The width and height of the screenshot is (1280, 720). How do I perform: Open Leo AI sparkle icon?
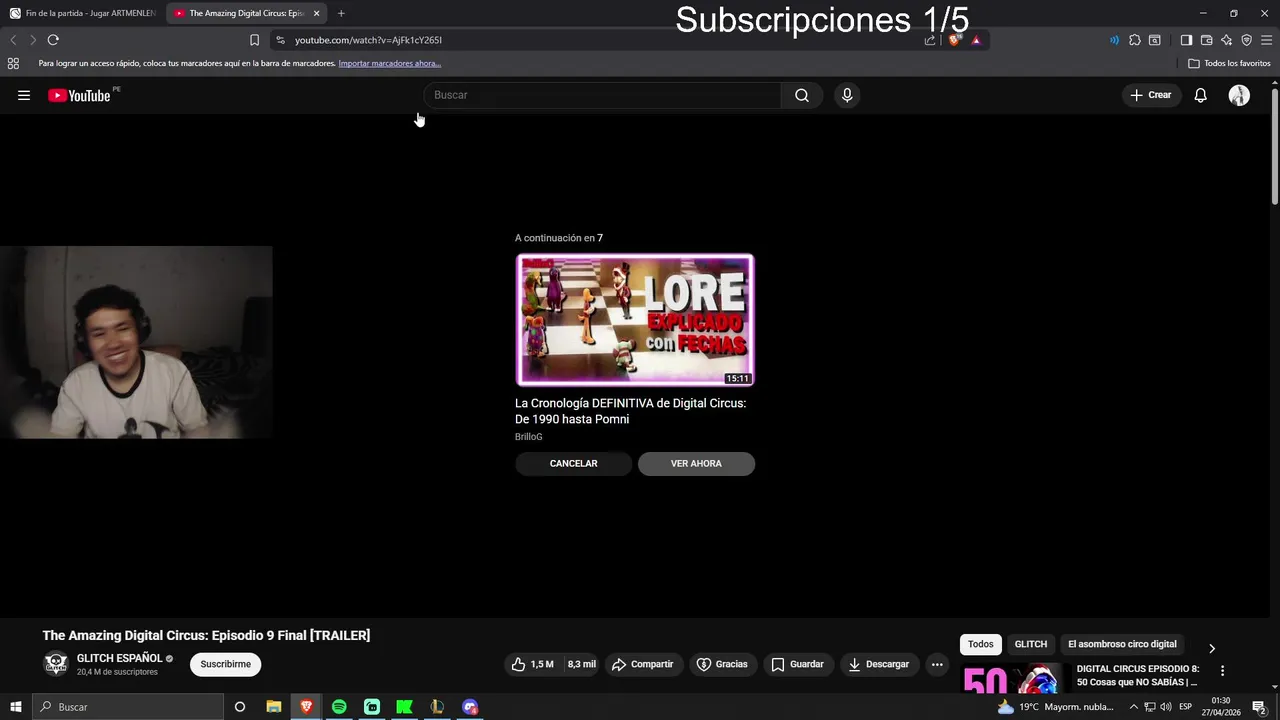[x=1227, y=40]
